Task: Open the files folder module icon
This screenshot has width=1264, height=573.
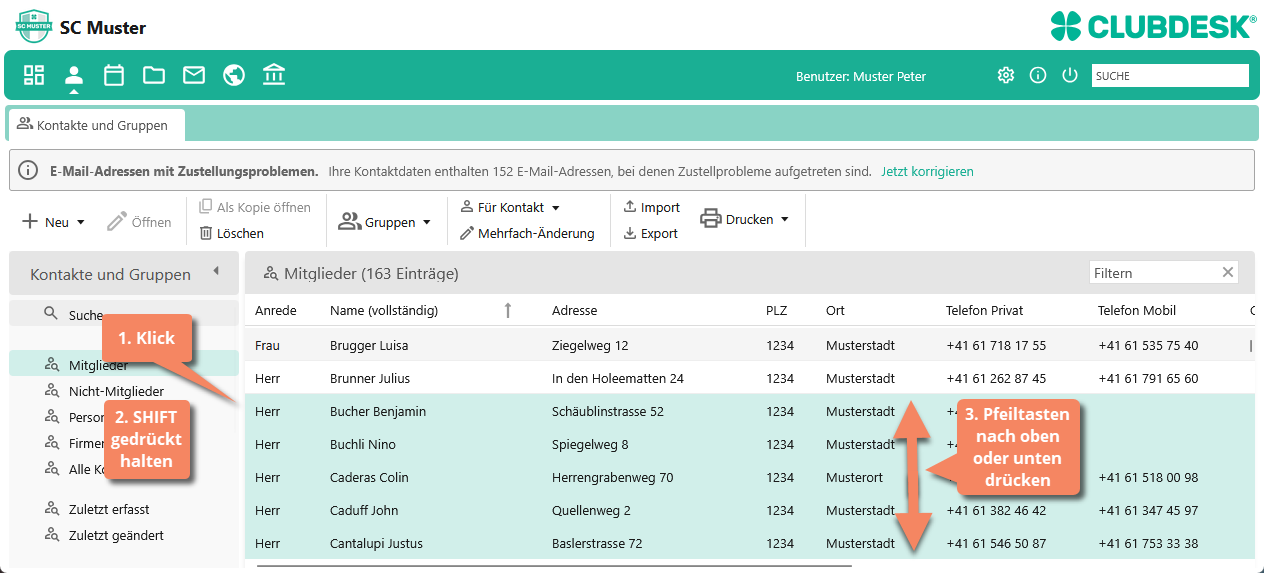Action: (x=154, y=75)
